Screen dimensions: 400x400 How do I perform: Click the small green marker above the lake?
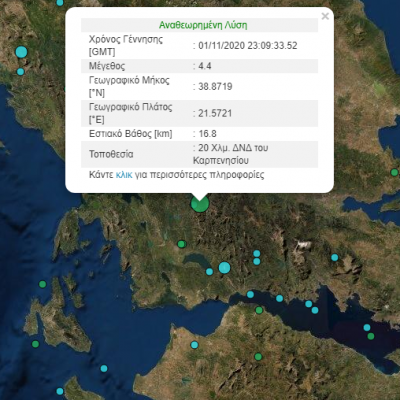coord(181,244)
